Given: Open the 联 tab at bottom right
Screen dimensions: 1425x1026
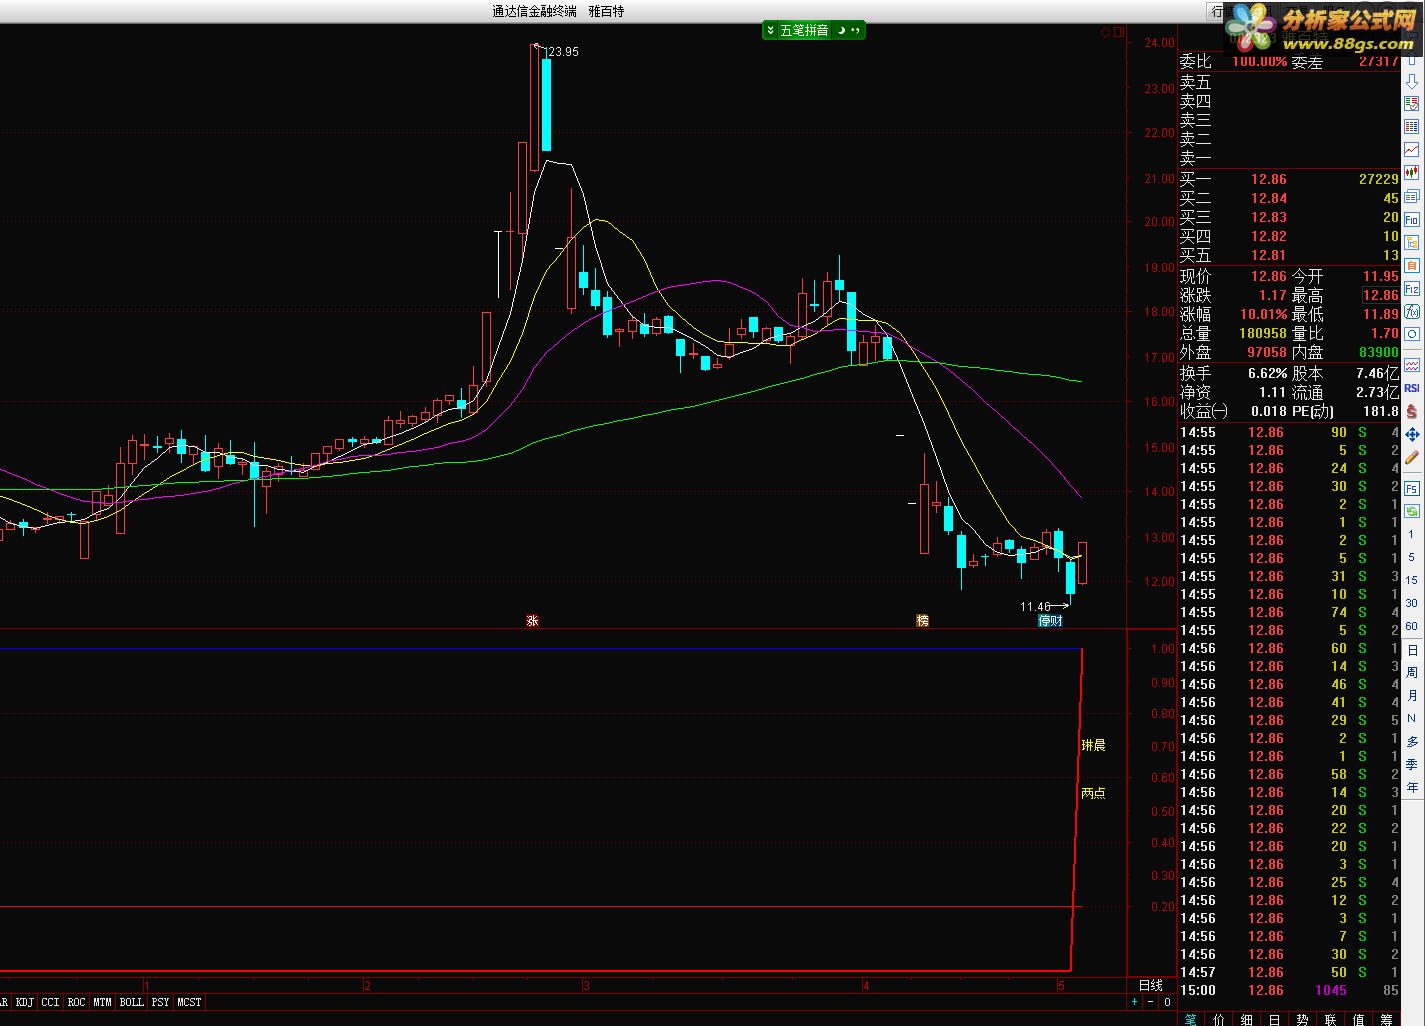Looking at the screenshot, I should click(x=1330, y=1019).
